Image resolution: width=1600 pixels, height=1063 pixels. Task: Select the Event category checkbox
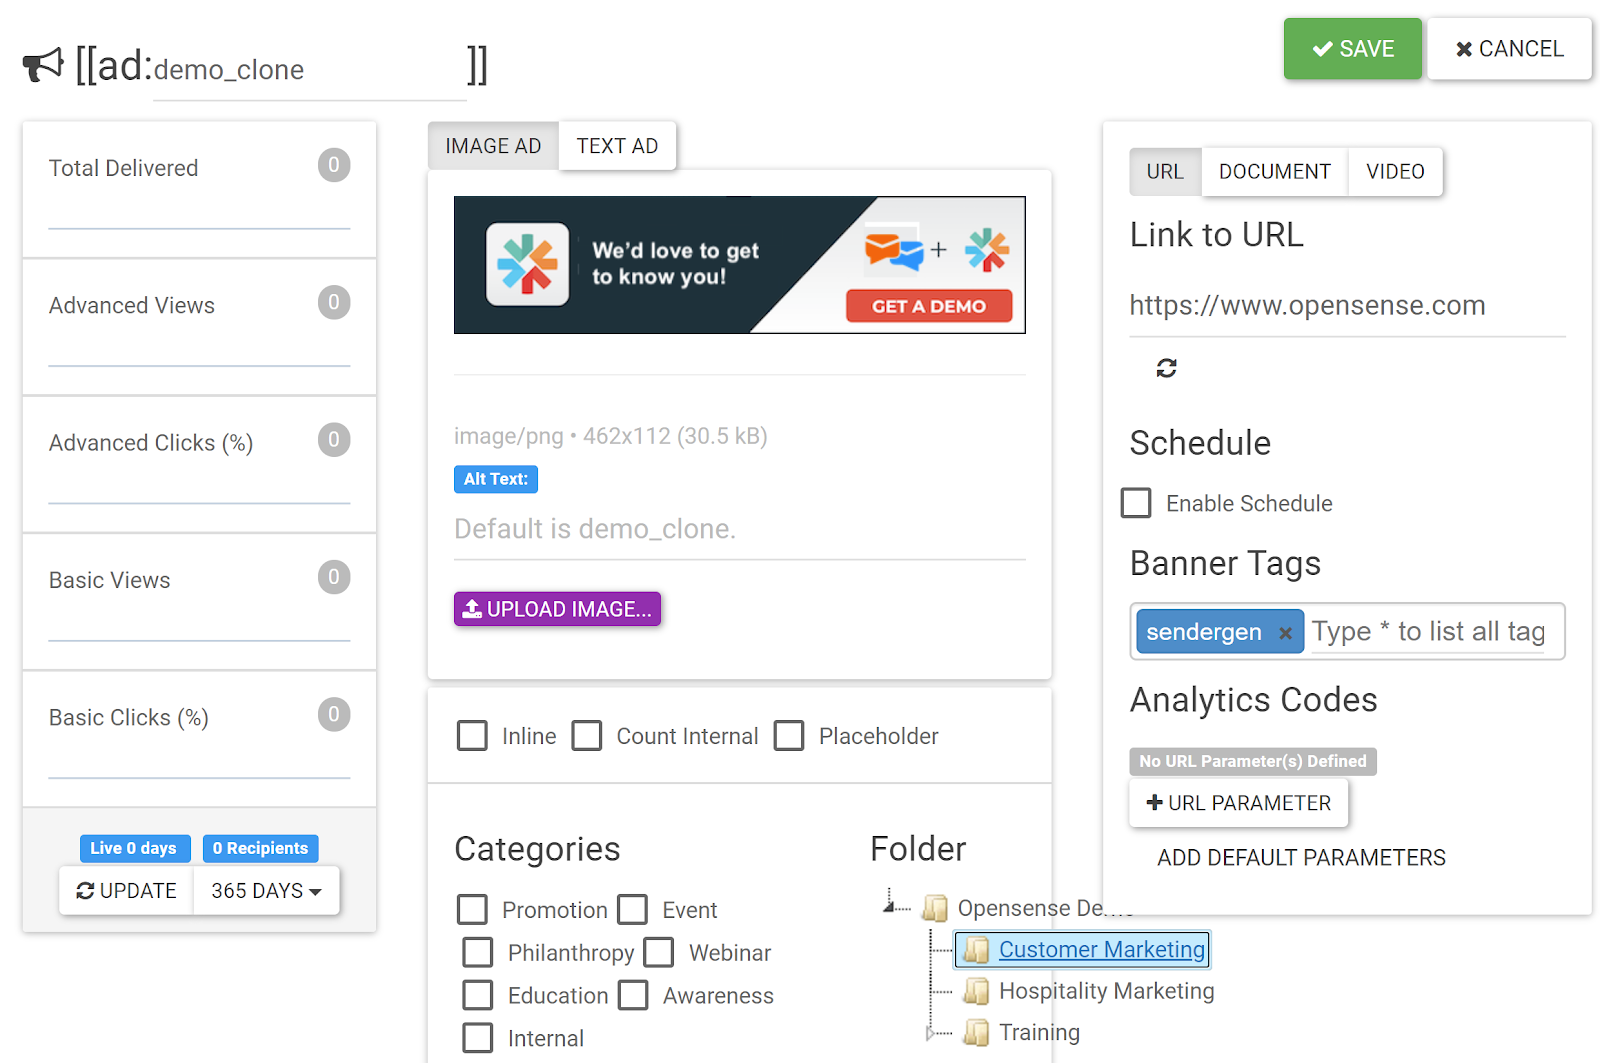[x=633, y=910]
